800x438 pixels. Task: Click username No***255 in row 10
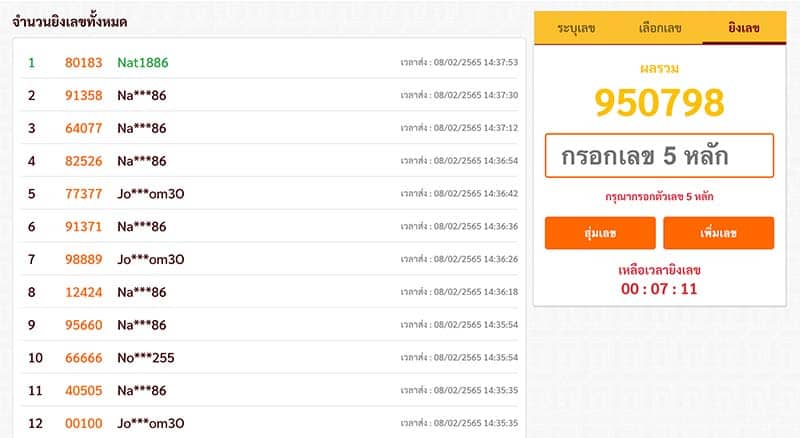[x=146, y=358]
